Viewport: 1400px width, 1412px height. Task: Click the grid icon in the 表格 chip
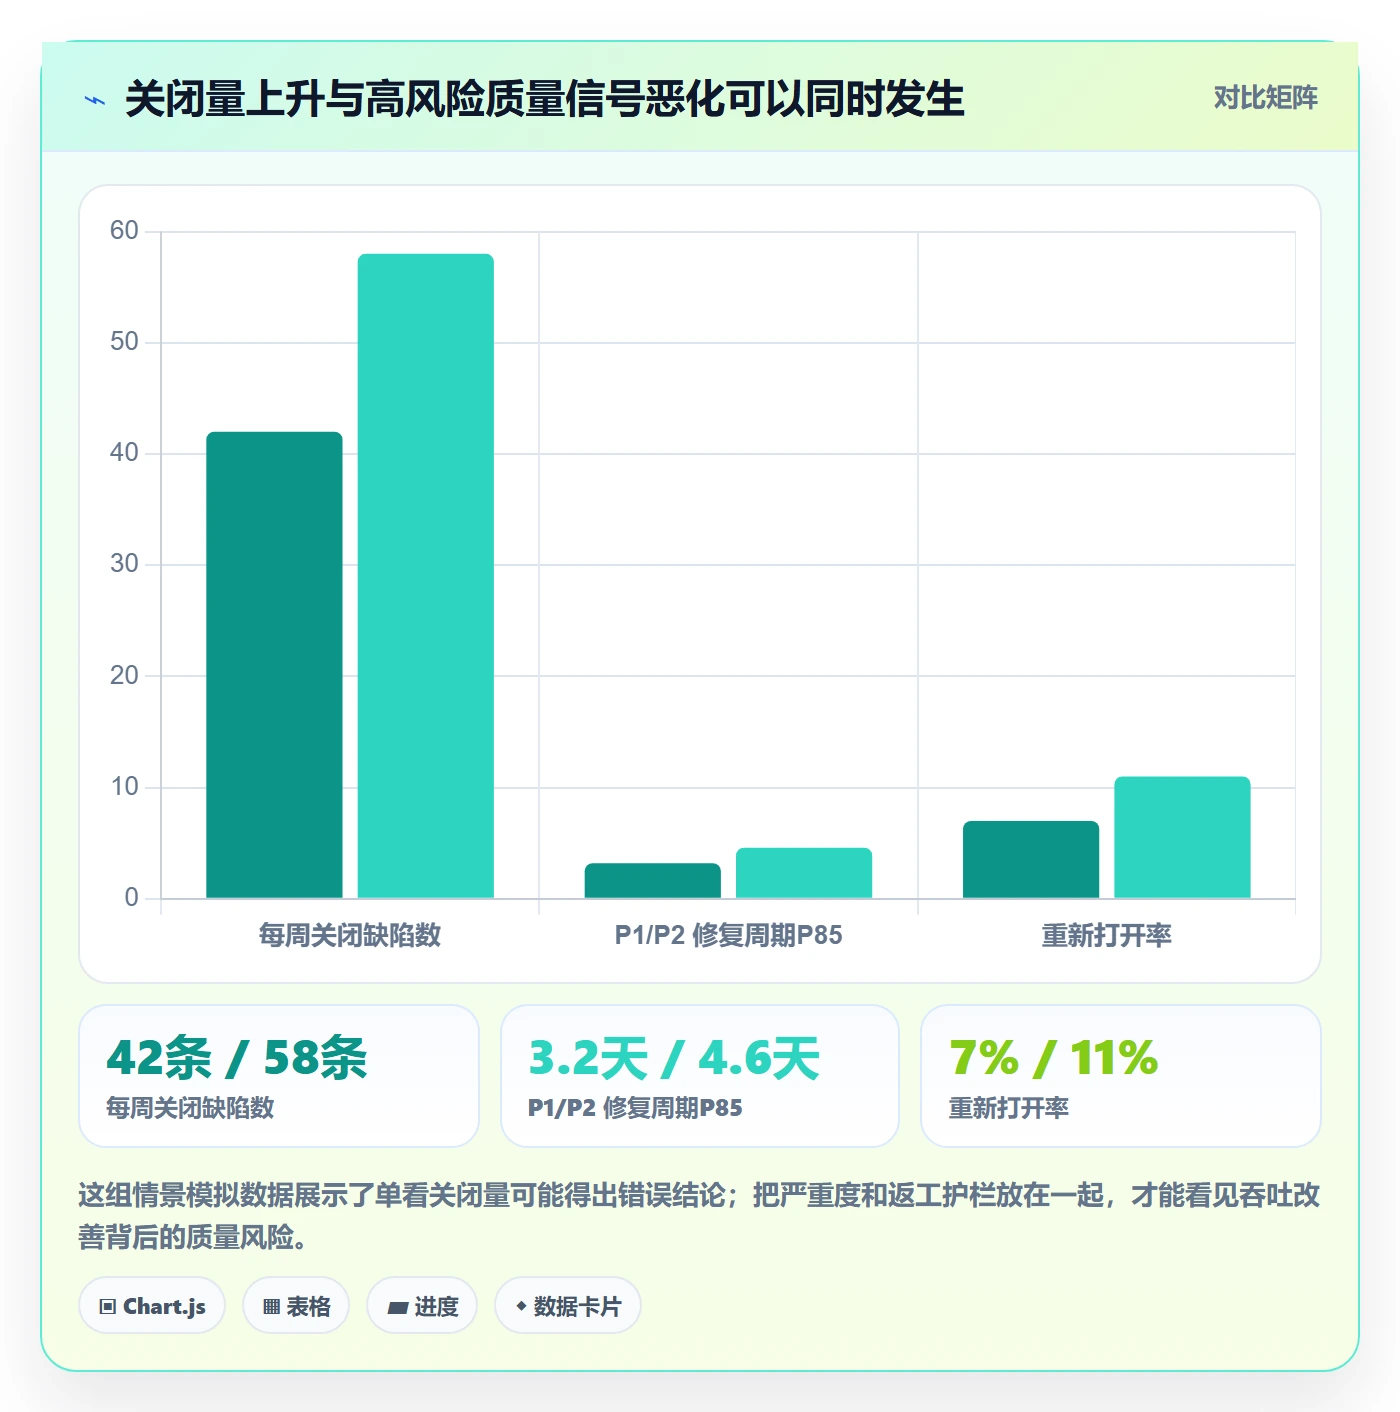(271, 1307)
